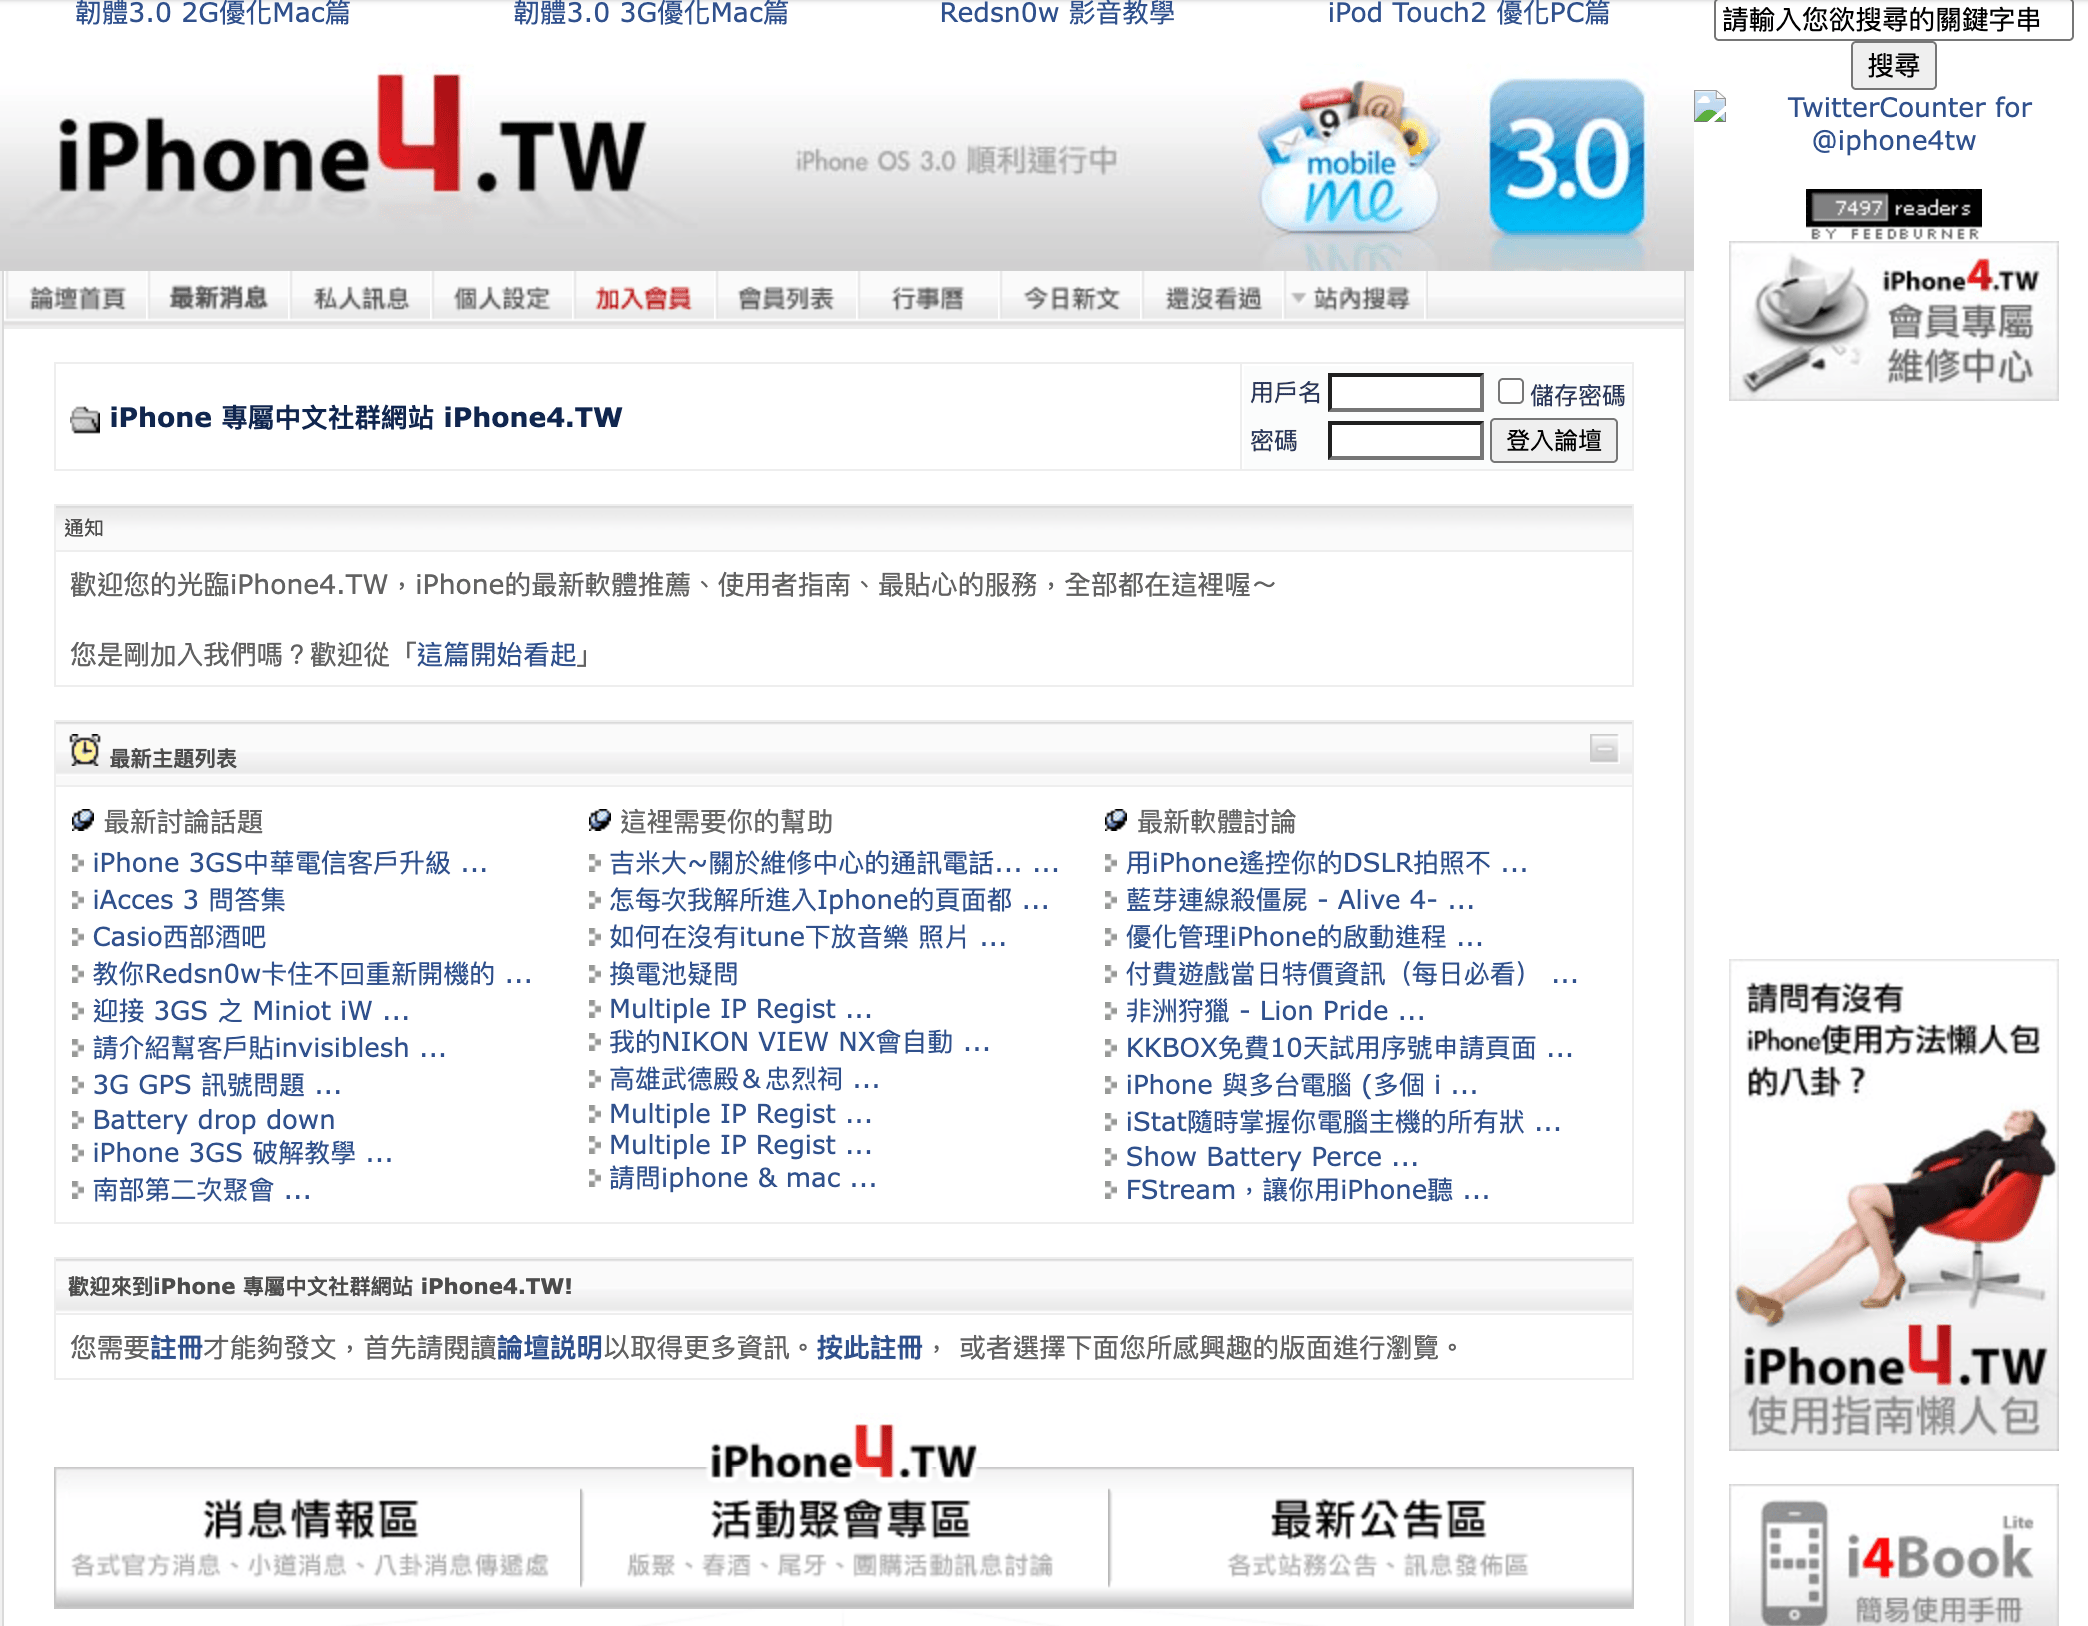The width and height of the screenshot is (2088, 1626).
Task: Click the iPhone4.TW header logo
Action: coord(352,135)
